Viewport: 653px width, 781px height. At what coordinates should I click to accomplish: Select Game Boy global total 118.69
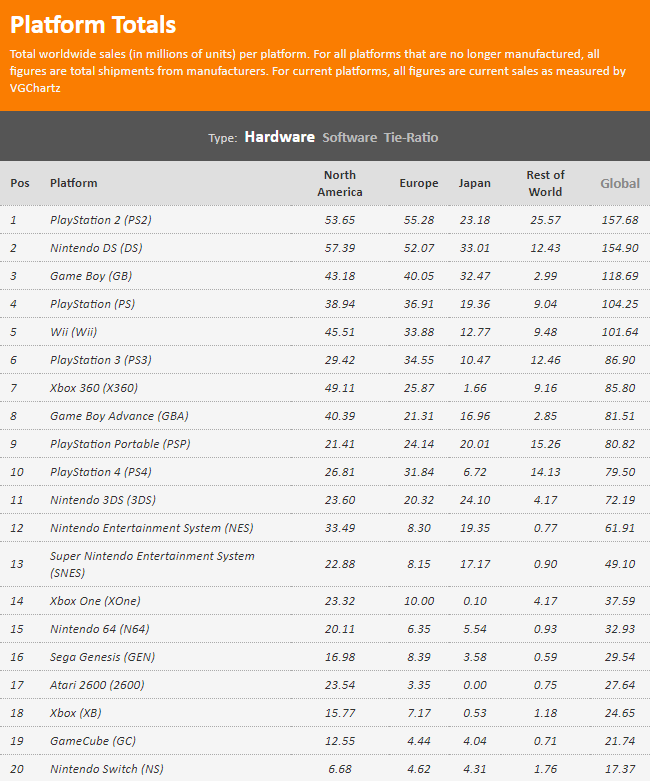click(620, 275)
